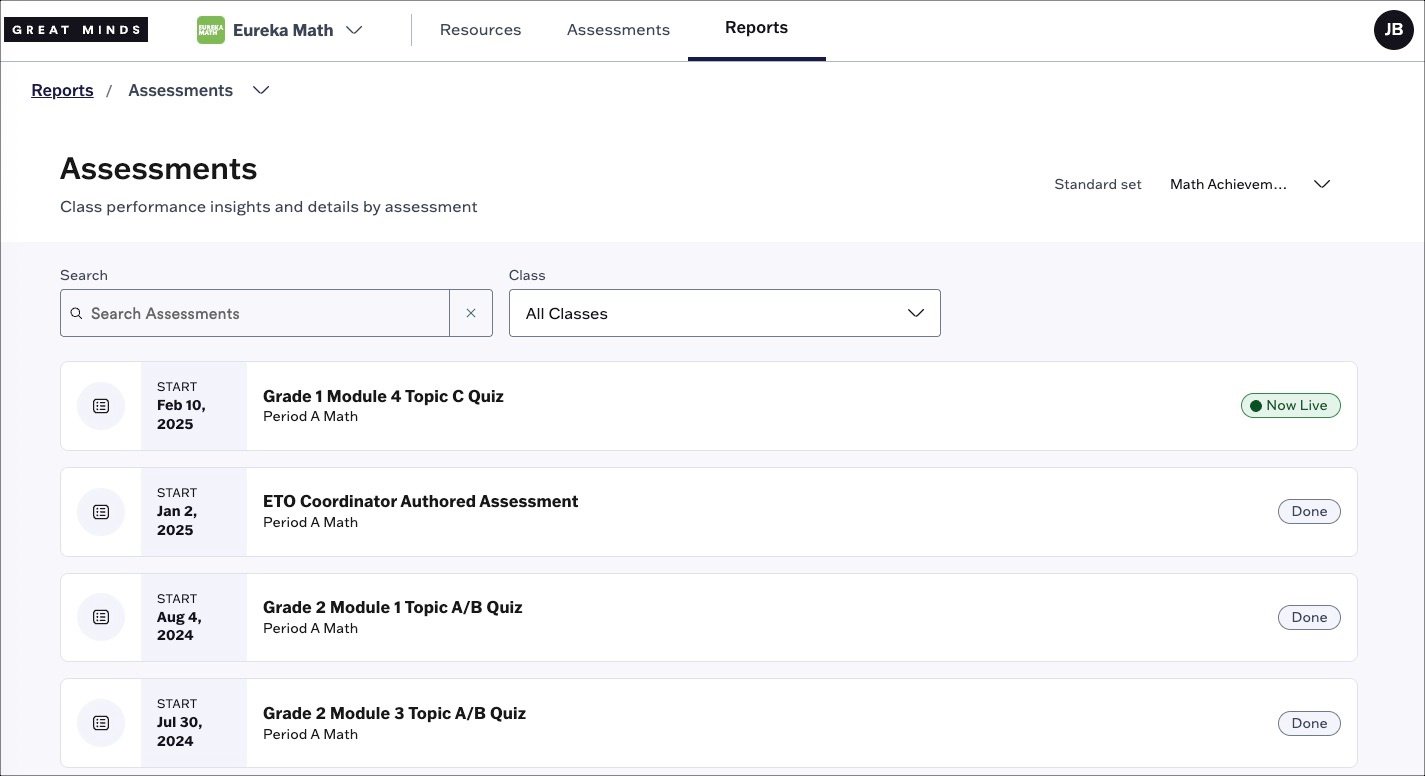Click the Reports breadcrumb link
The image size is (1425, 776).
pos(62,90)
